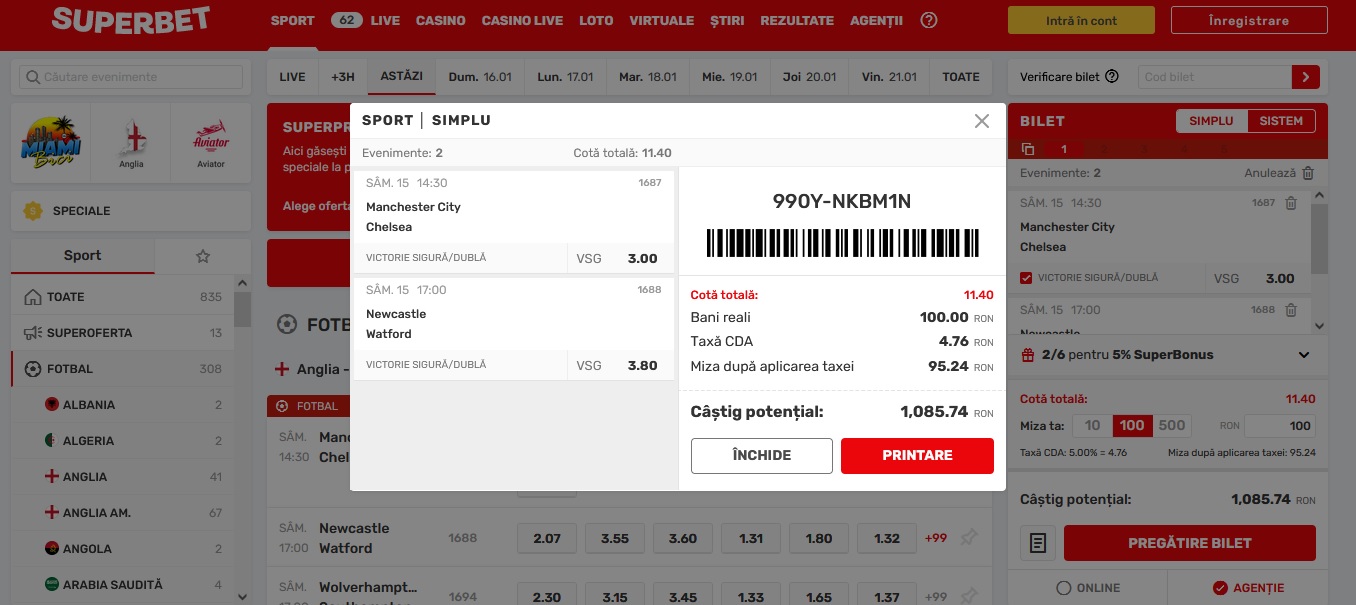Click the TOATE home icon in sport list

[x=32, y=297]
